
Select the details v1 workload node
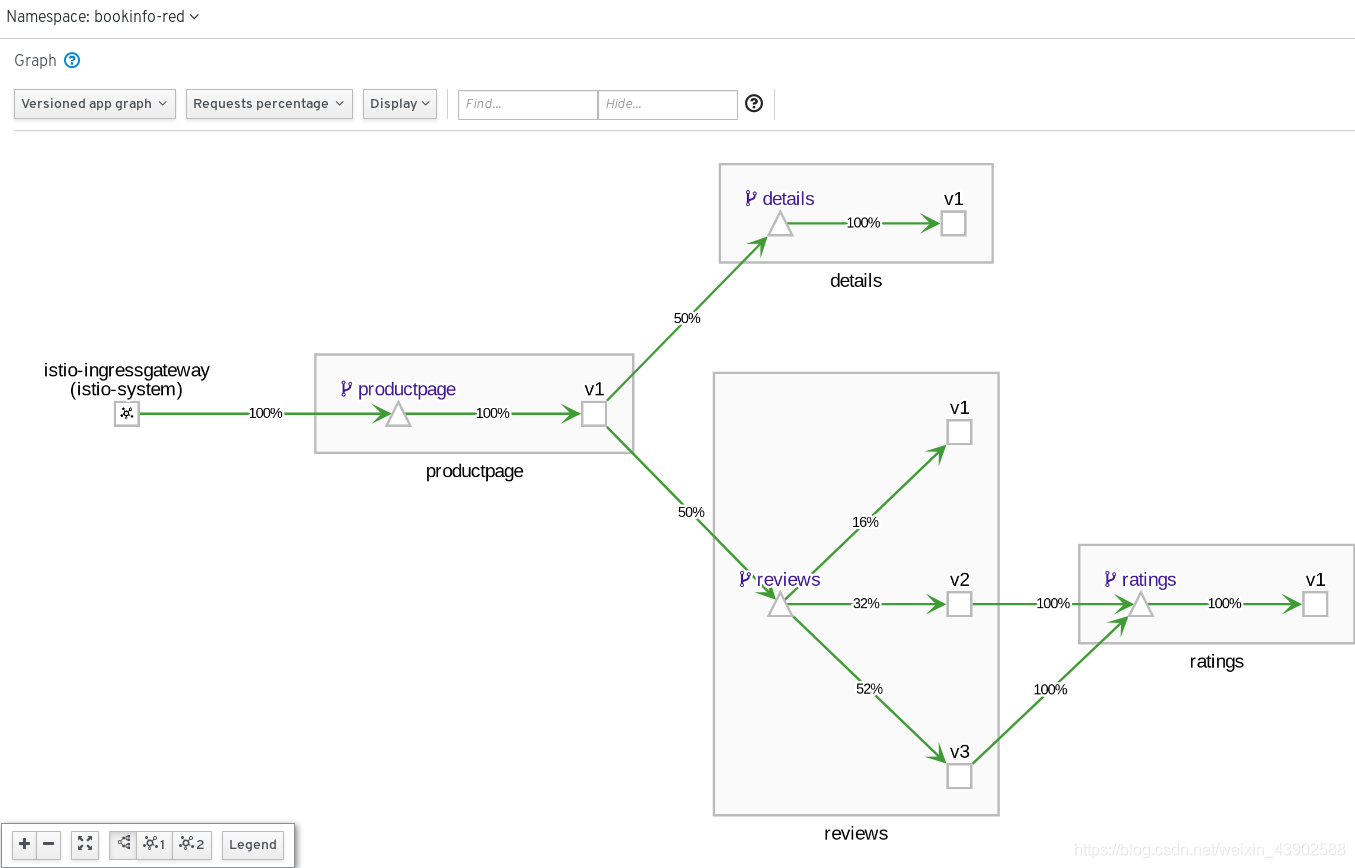click(x=954, y=223)
